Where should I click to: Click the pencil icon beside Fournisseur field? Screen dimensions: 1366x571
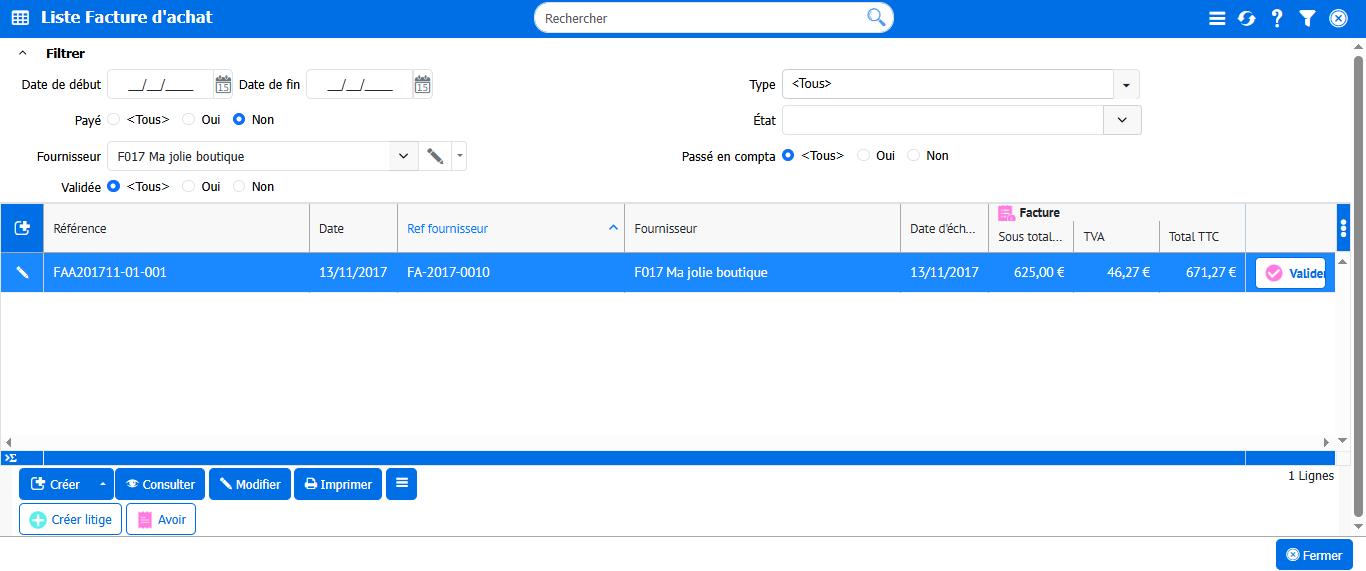434,156
